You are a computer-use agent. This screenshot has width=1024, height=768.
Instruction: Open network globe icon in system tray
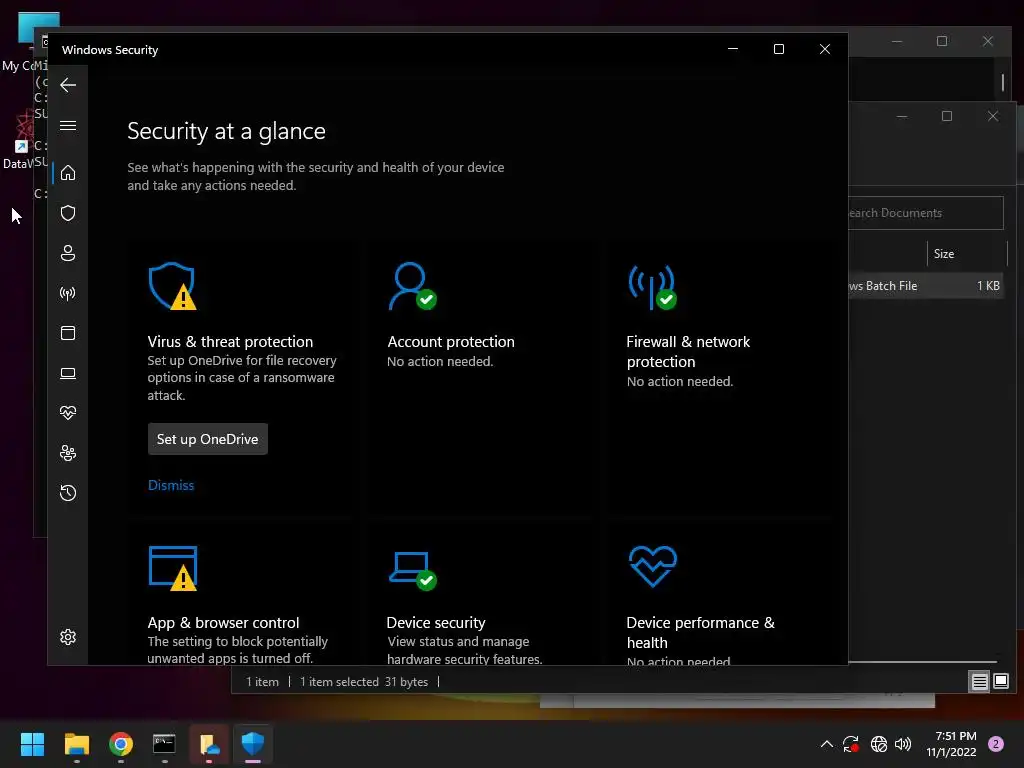(x=879, y=744)
